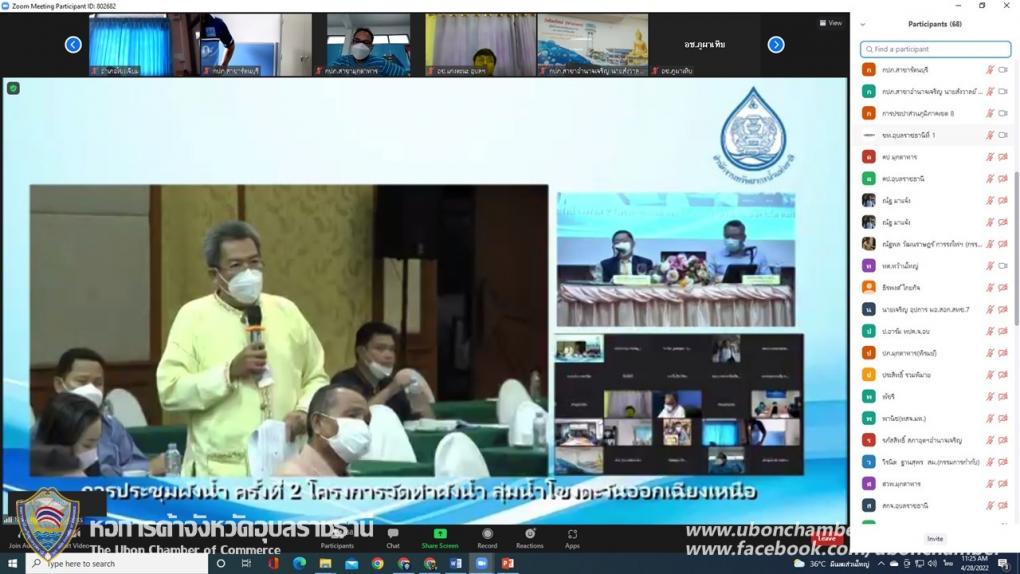Select participant ศป มุกดาหาร
Image resolution: width=1020 pixels, height=574 pixels.
click(x=935, y=157)
